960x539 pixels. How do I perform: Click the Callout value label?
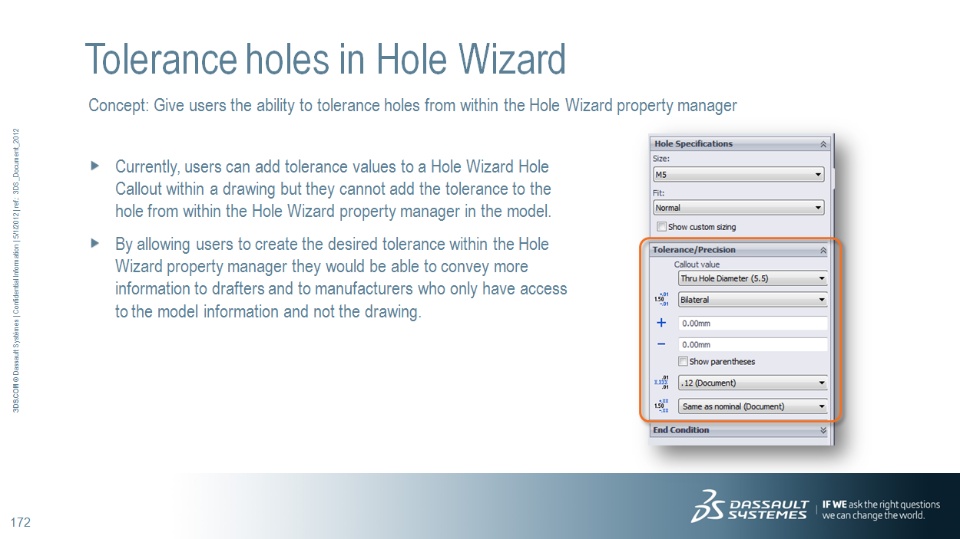tap(697, 265)
